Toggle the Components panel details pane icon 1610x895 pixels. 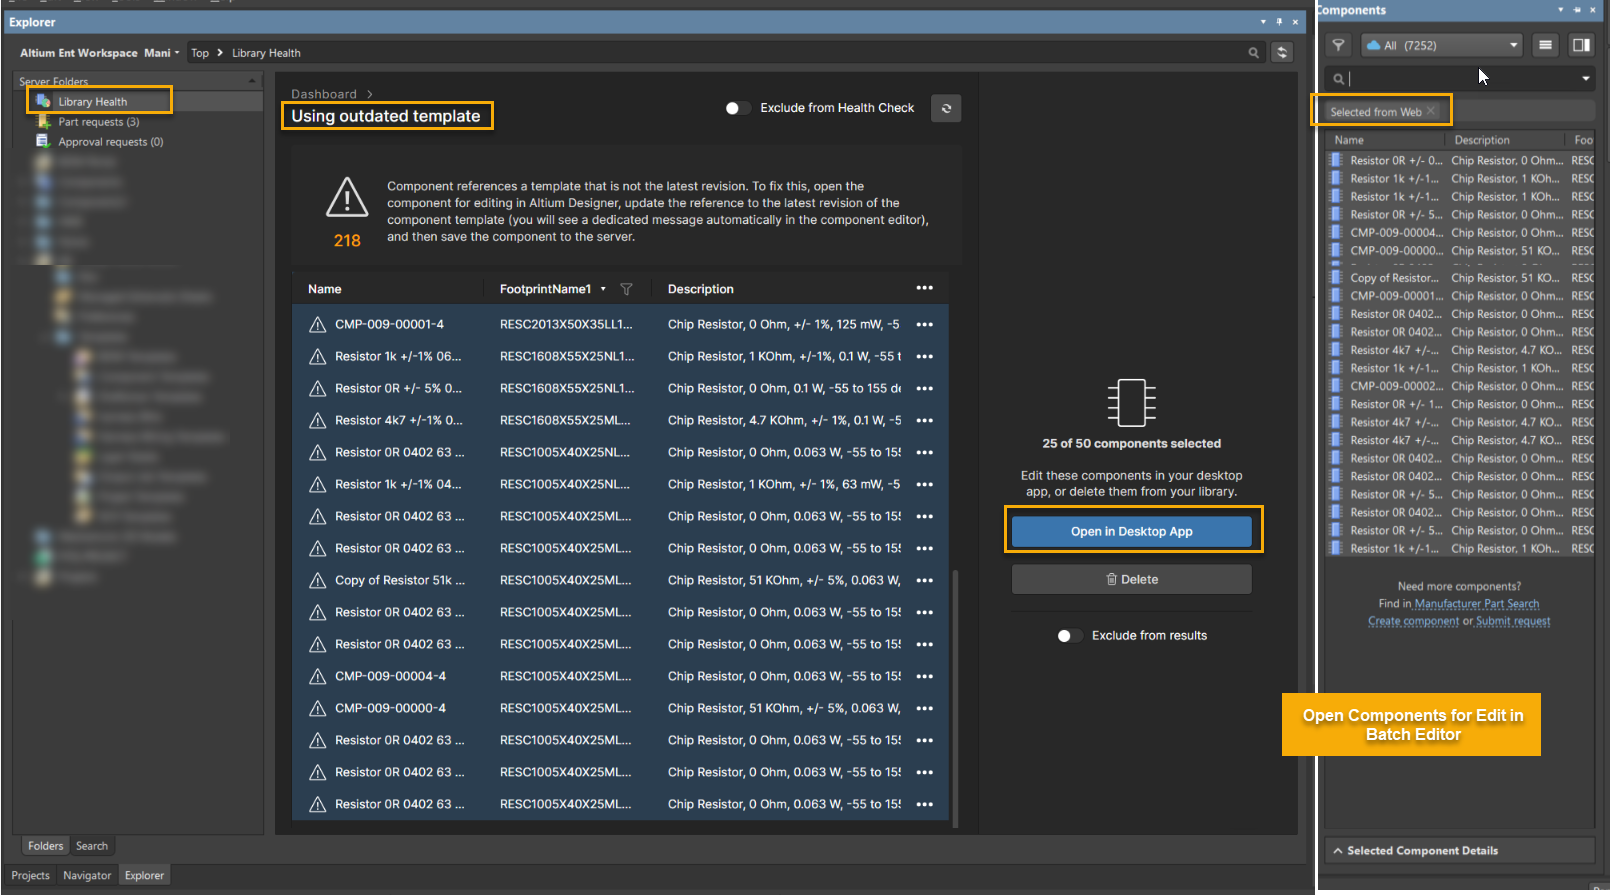(1581, 45)
